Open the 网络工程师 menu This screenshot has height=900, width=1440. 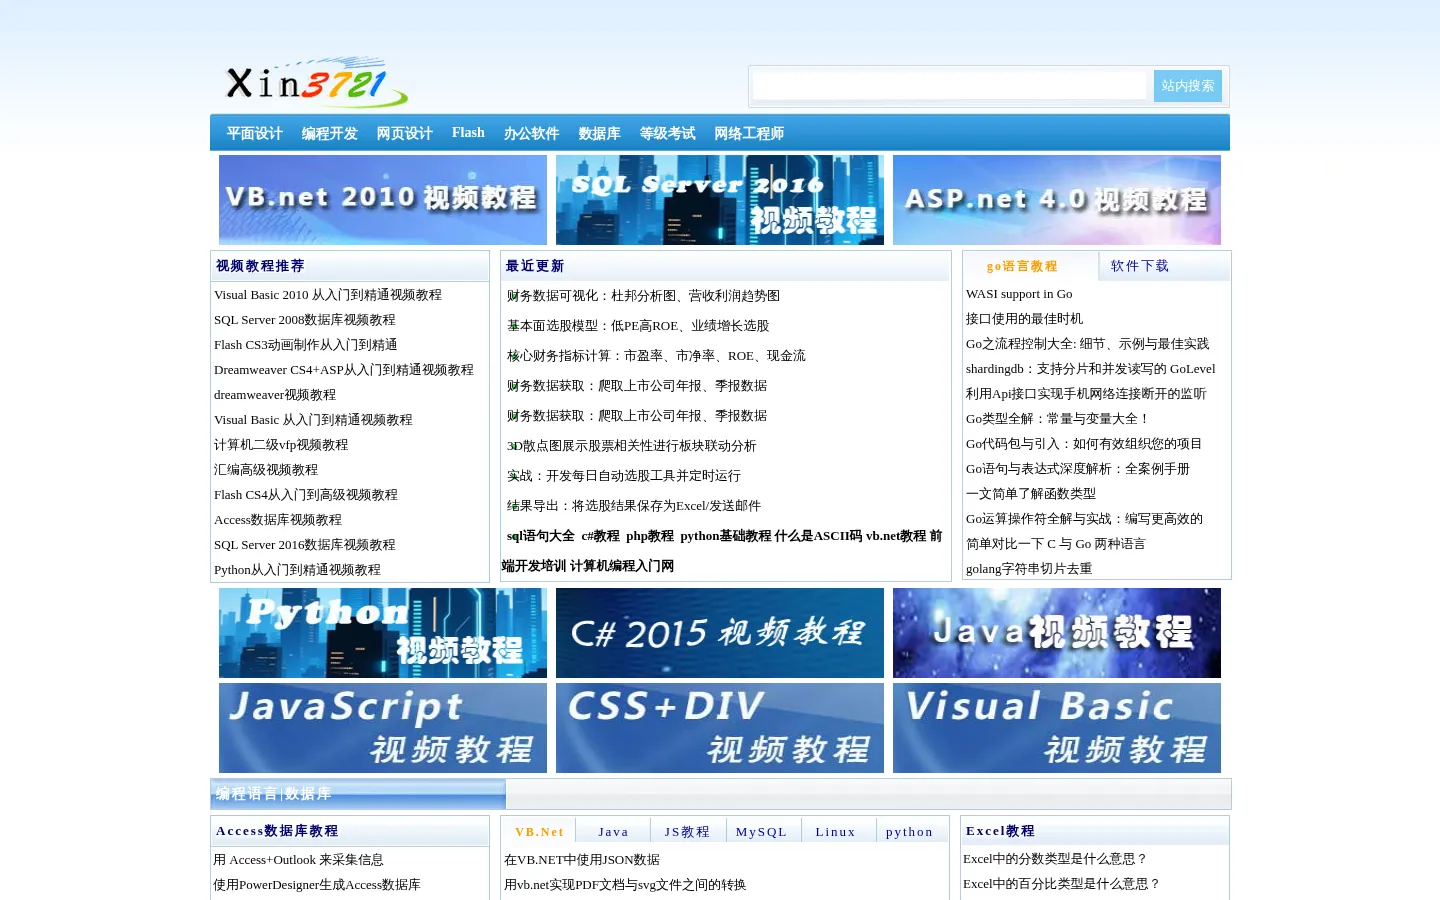(x=749, y=133)
